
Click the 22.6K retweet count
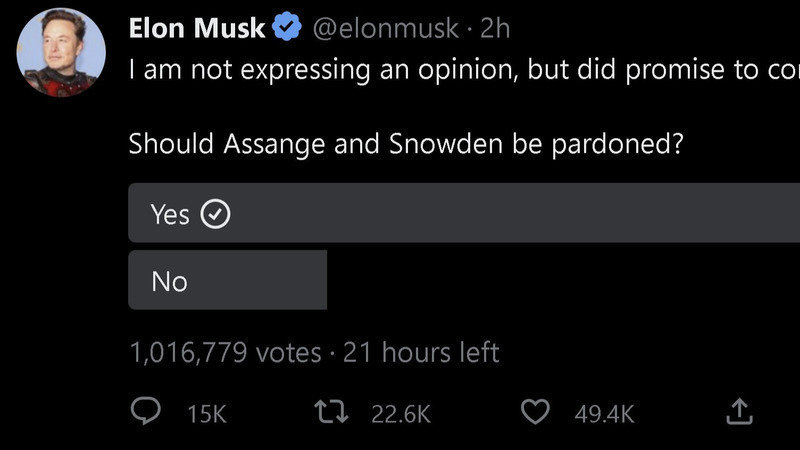pos(400,413)
